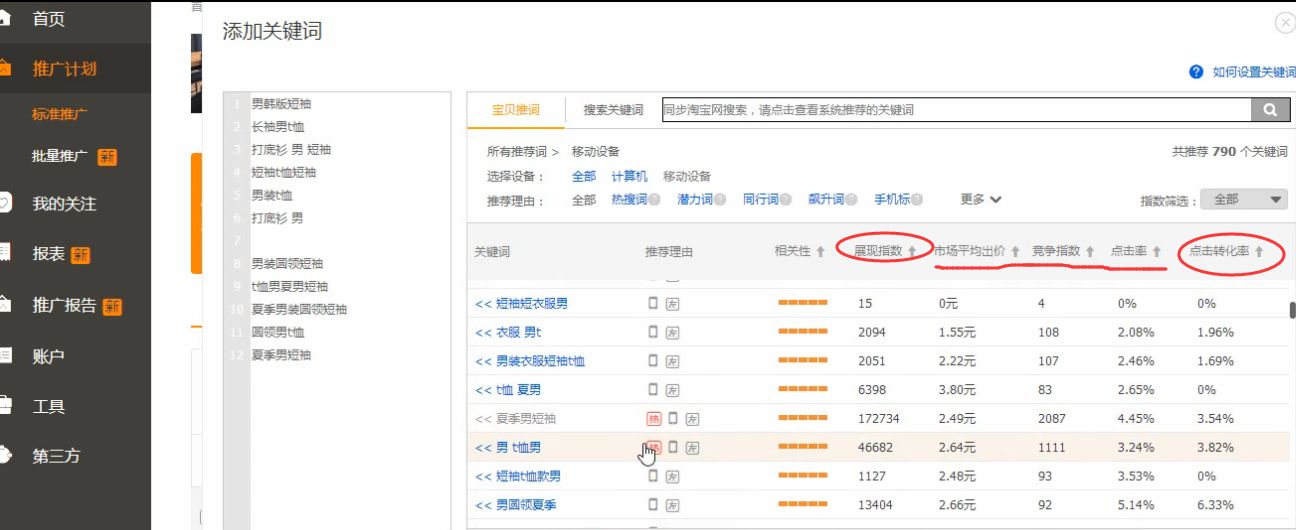This screenshot has width=1296, height=530.
Task: Click the phone icon in 短袖t恤款男 row
Action: [653, 476]
